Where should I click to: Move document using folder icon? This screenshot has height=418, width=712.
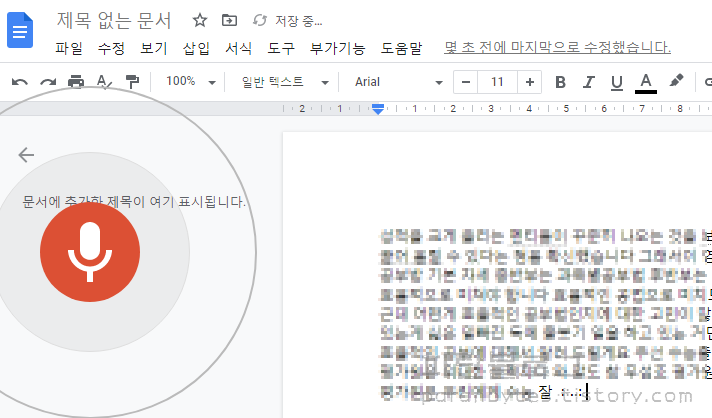pyautogui.click(x=229, y=20)
